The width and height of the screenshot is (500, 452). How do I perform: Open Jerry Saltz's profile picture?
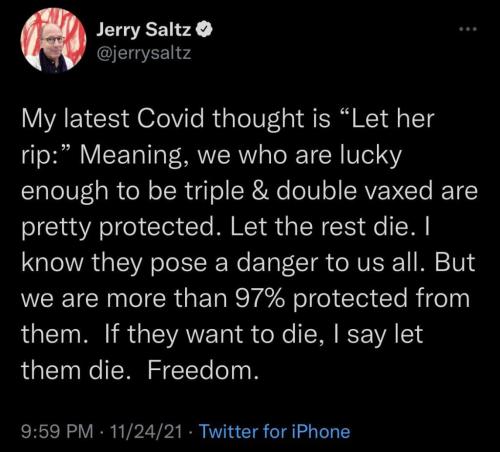53,40
